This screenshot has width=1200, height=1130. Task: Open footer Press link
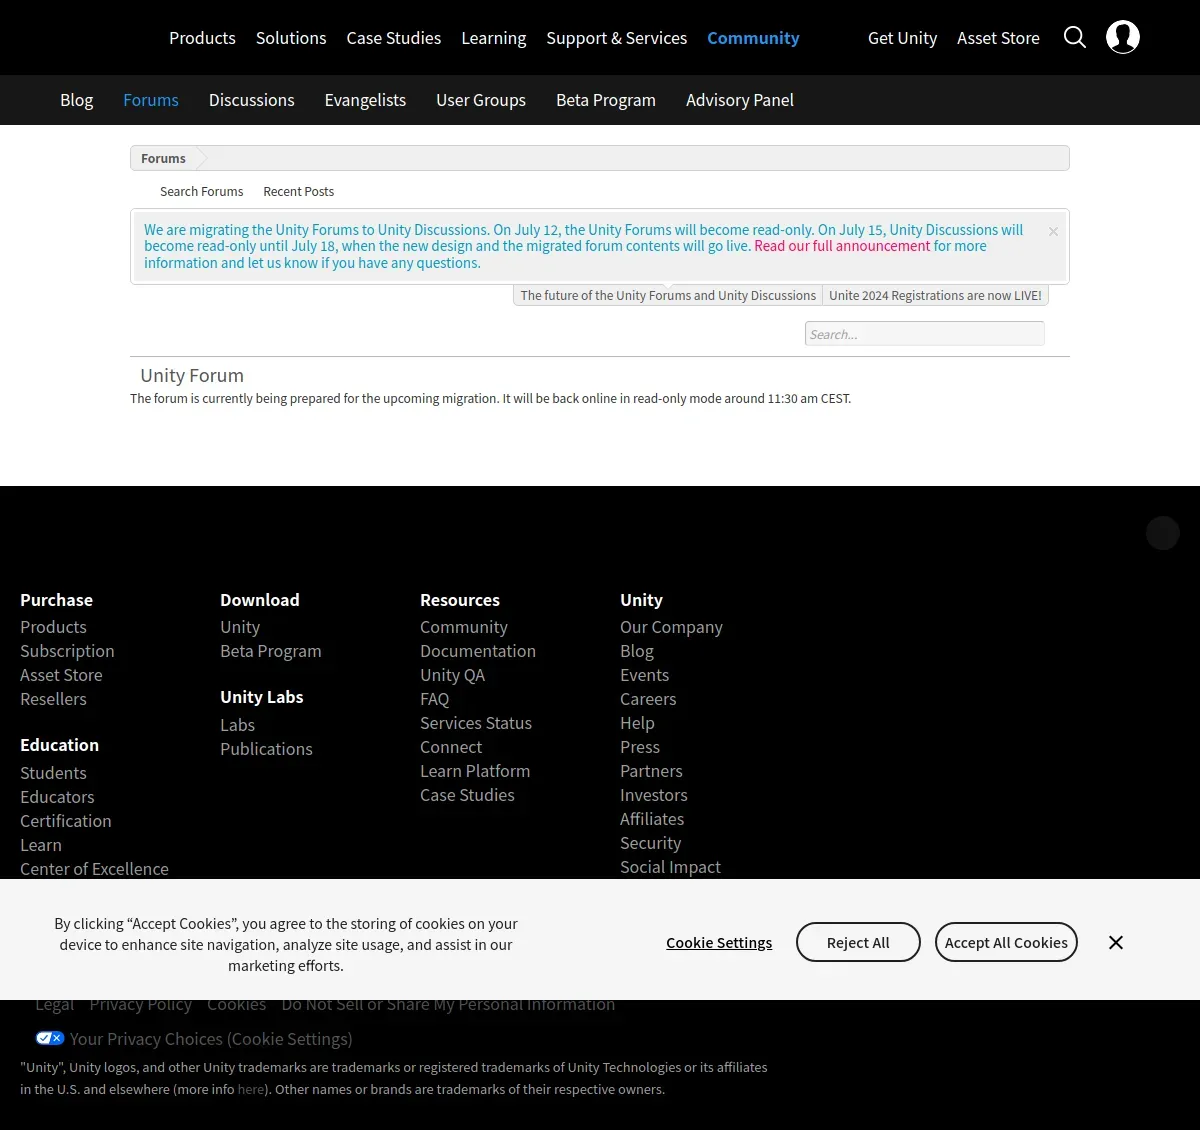click(x=640, y=747)
